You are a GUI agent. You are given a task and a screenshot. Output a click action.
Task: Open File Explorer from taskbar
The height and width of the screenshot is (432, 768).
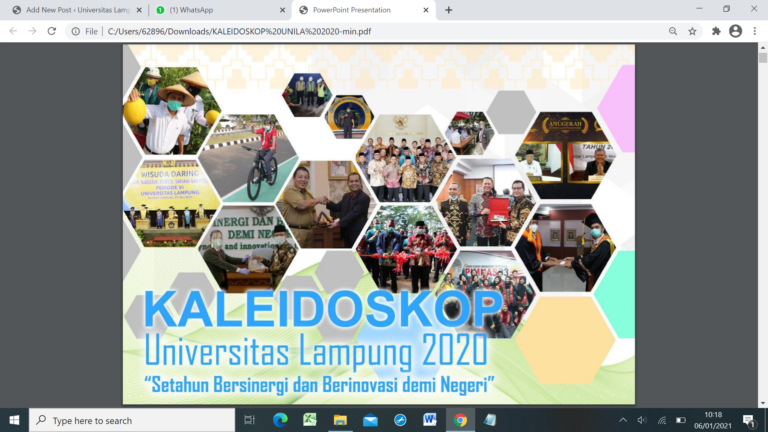[340, 420]
